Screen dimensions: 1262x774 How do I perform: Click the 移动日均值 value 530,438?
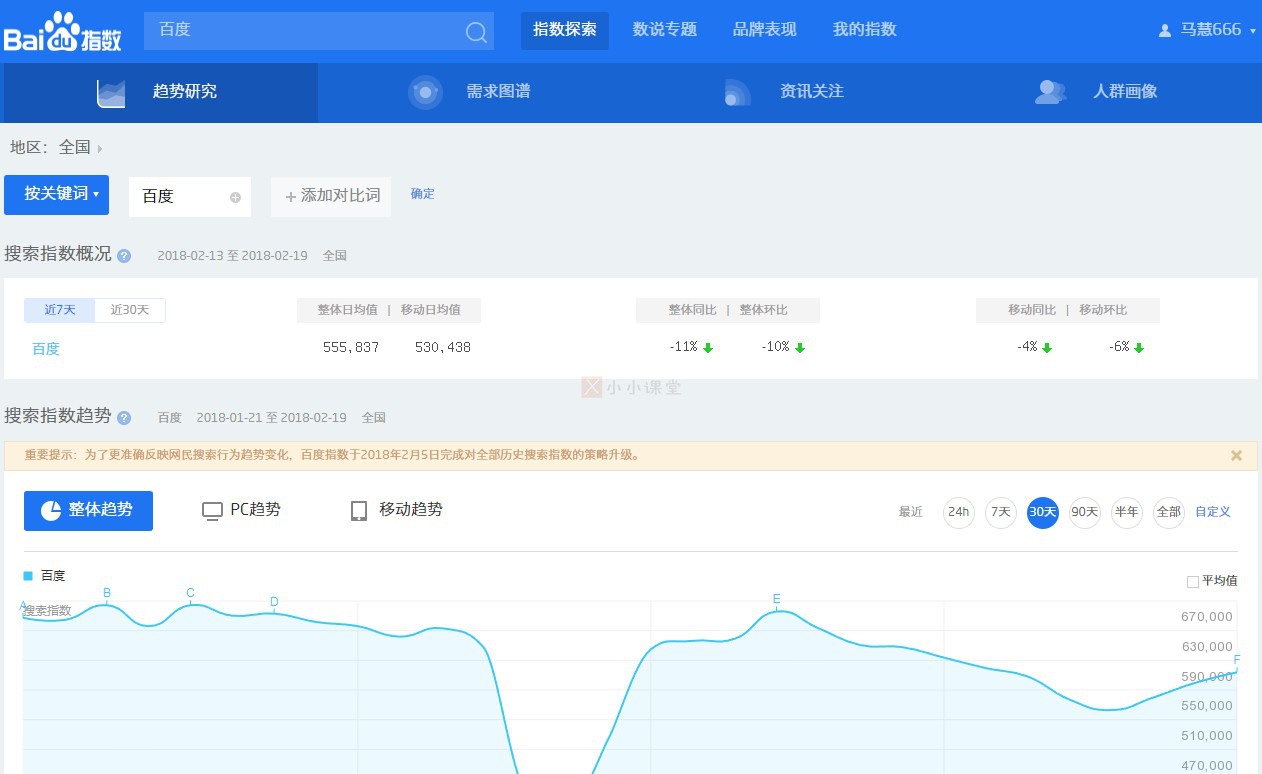[443, 348]
